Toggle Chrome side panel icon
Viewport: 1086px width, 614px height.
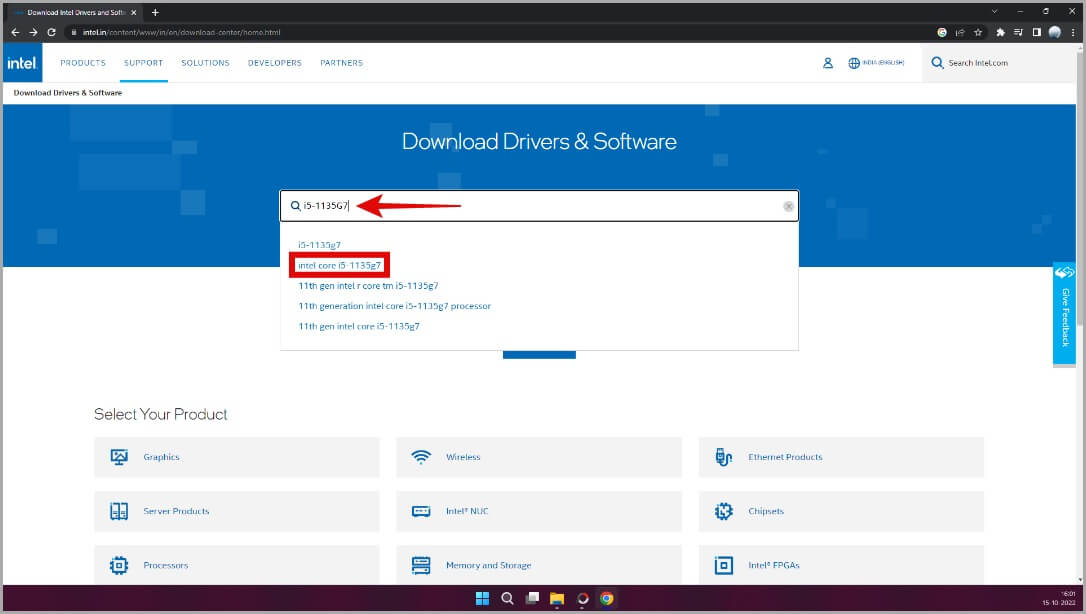[1036, 33]
